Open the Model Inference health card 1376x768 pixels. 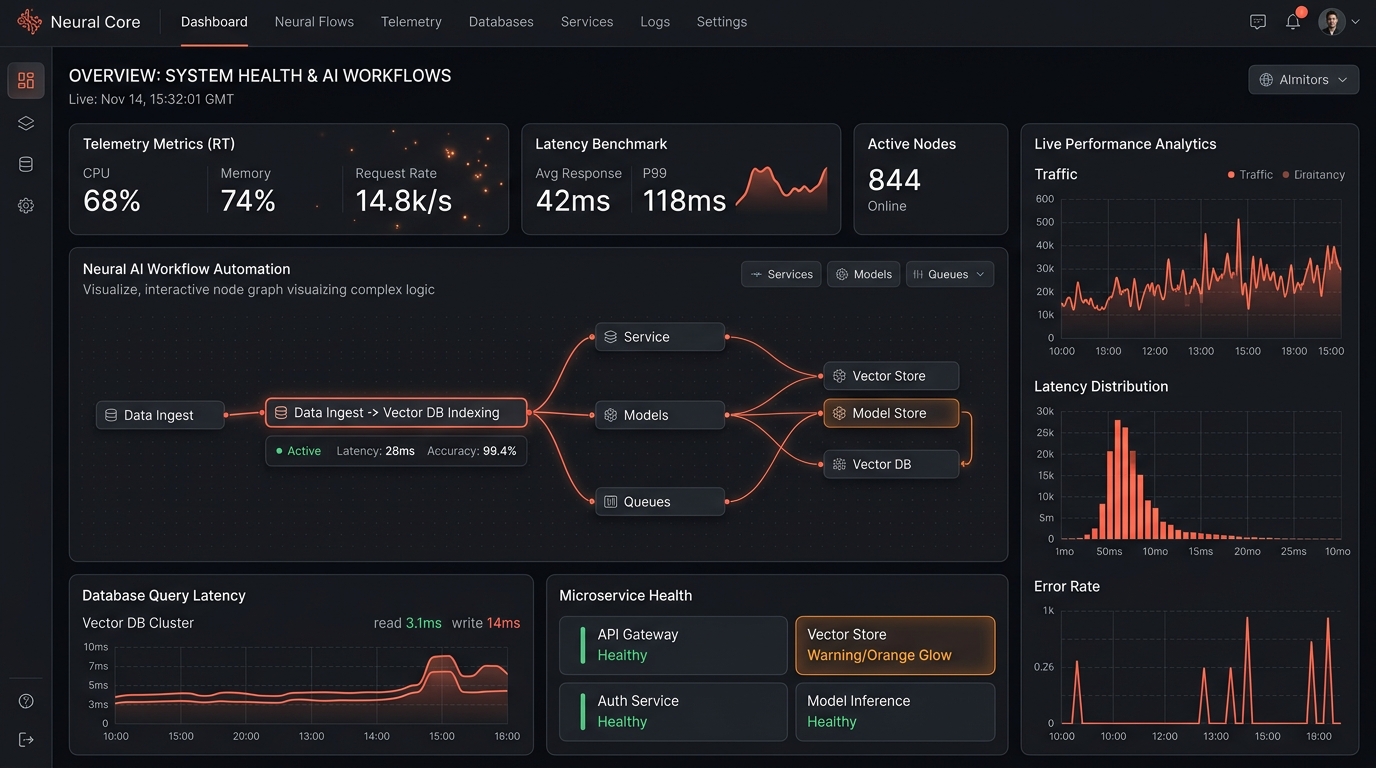[895, 712]
